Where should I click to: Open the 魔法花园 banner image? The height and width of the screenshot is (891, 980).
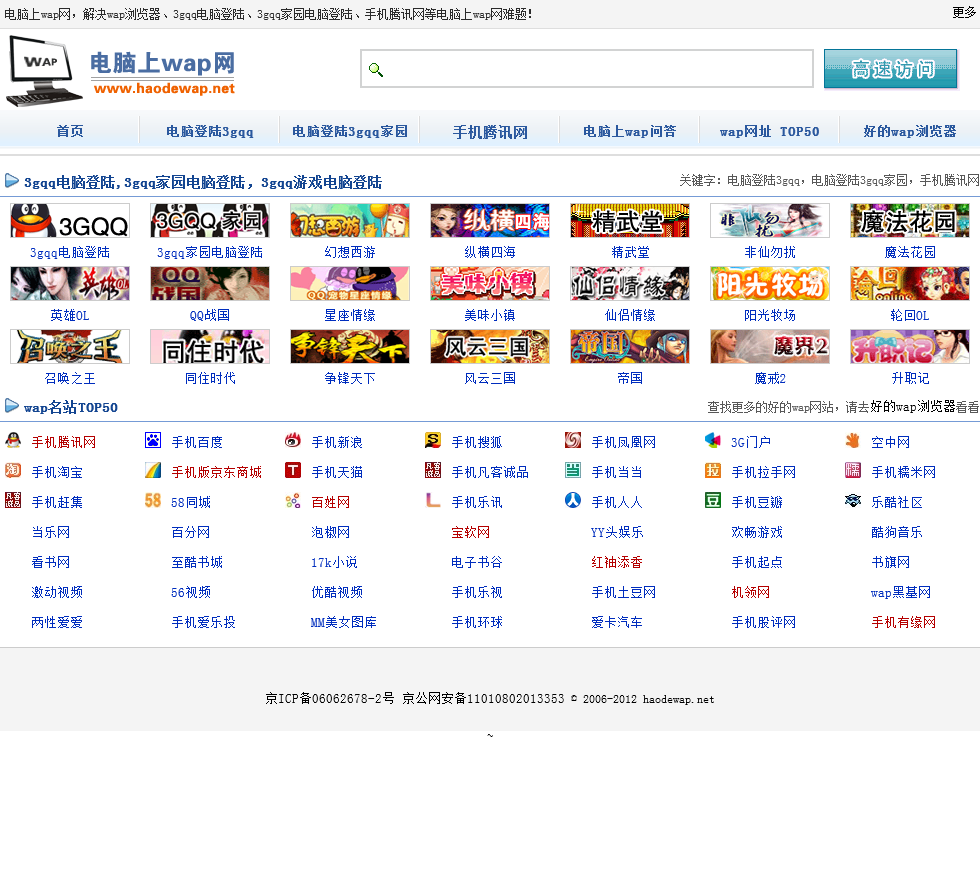910,221
